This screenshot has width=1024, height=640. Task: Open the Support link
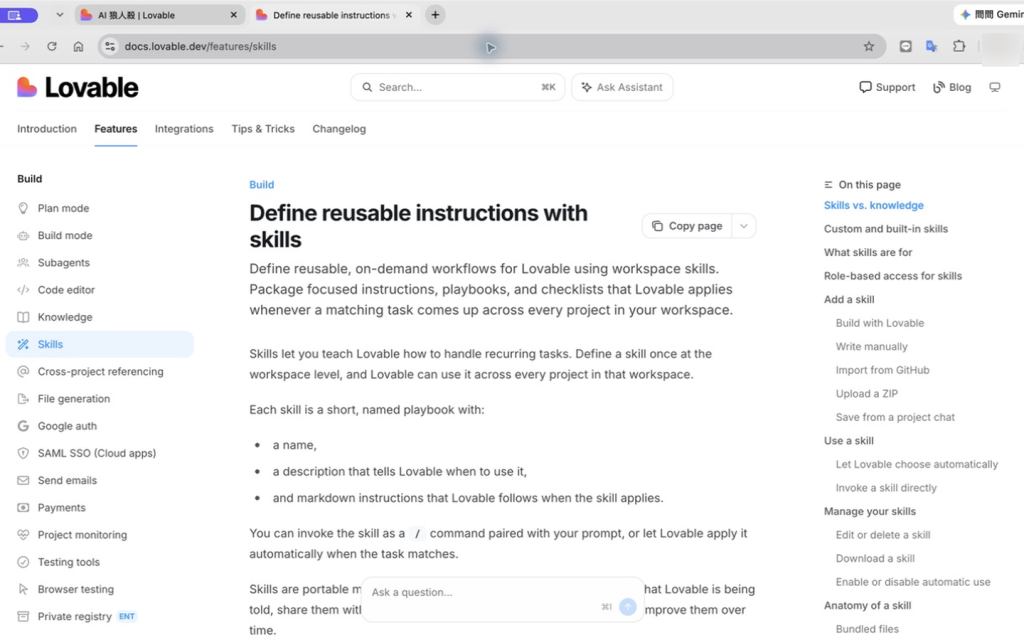tap(887, 87)
